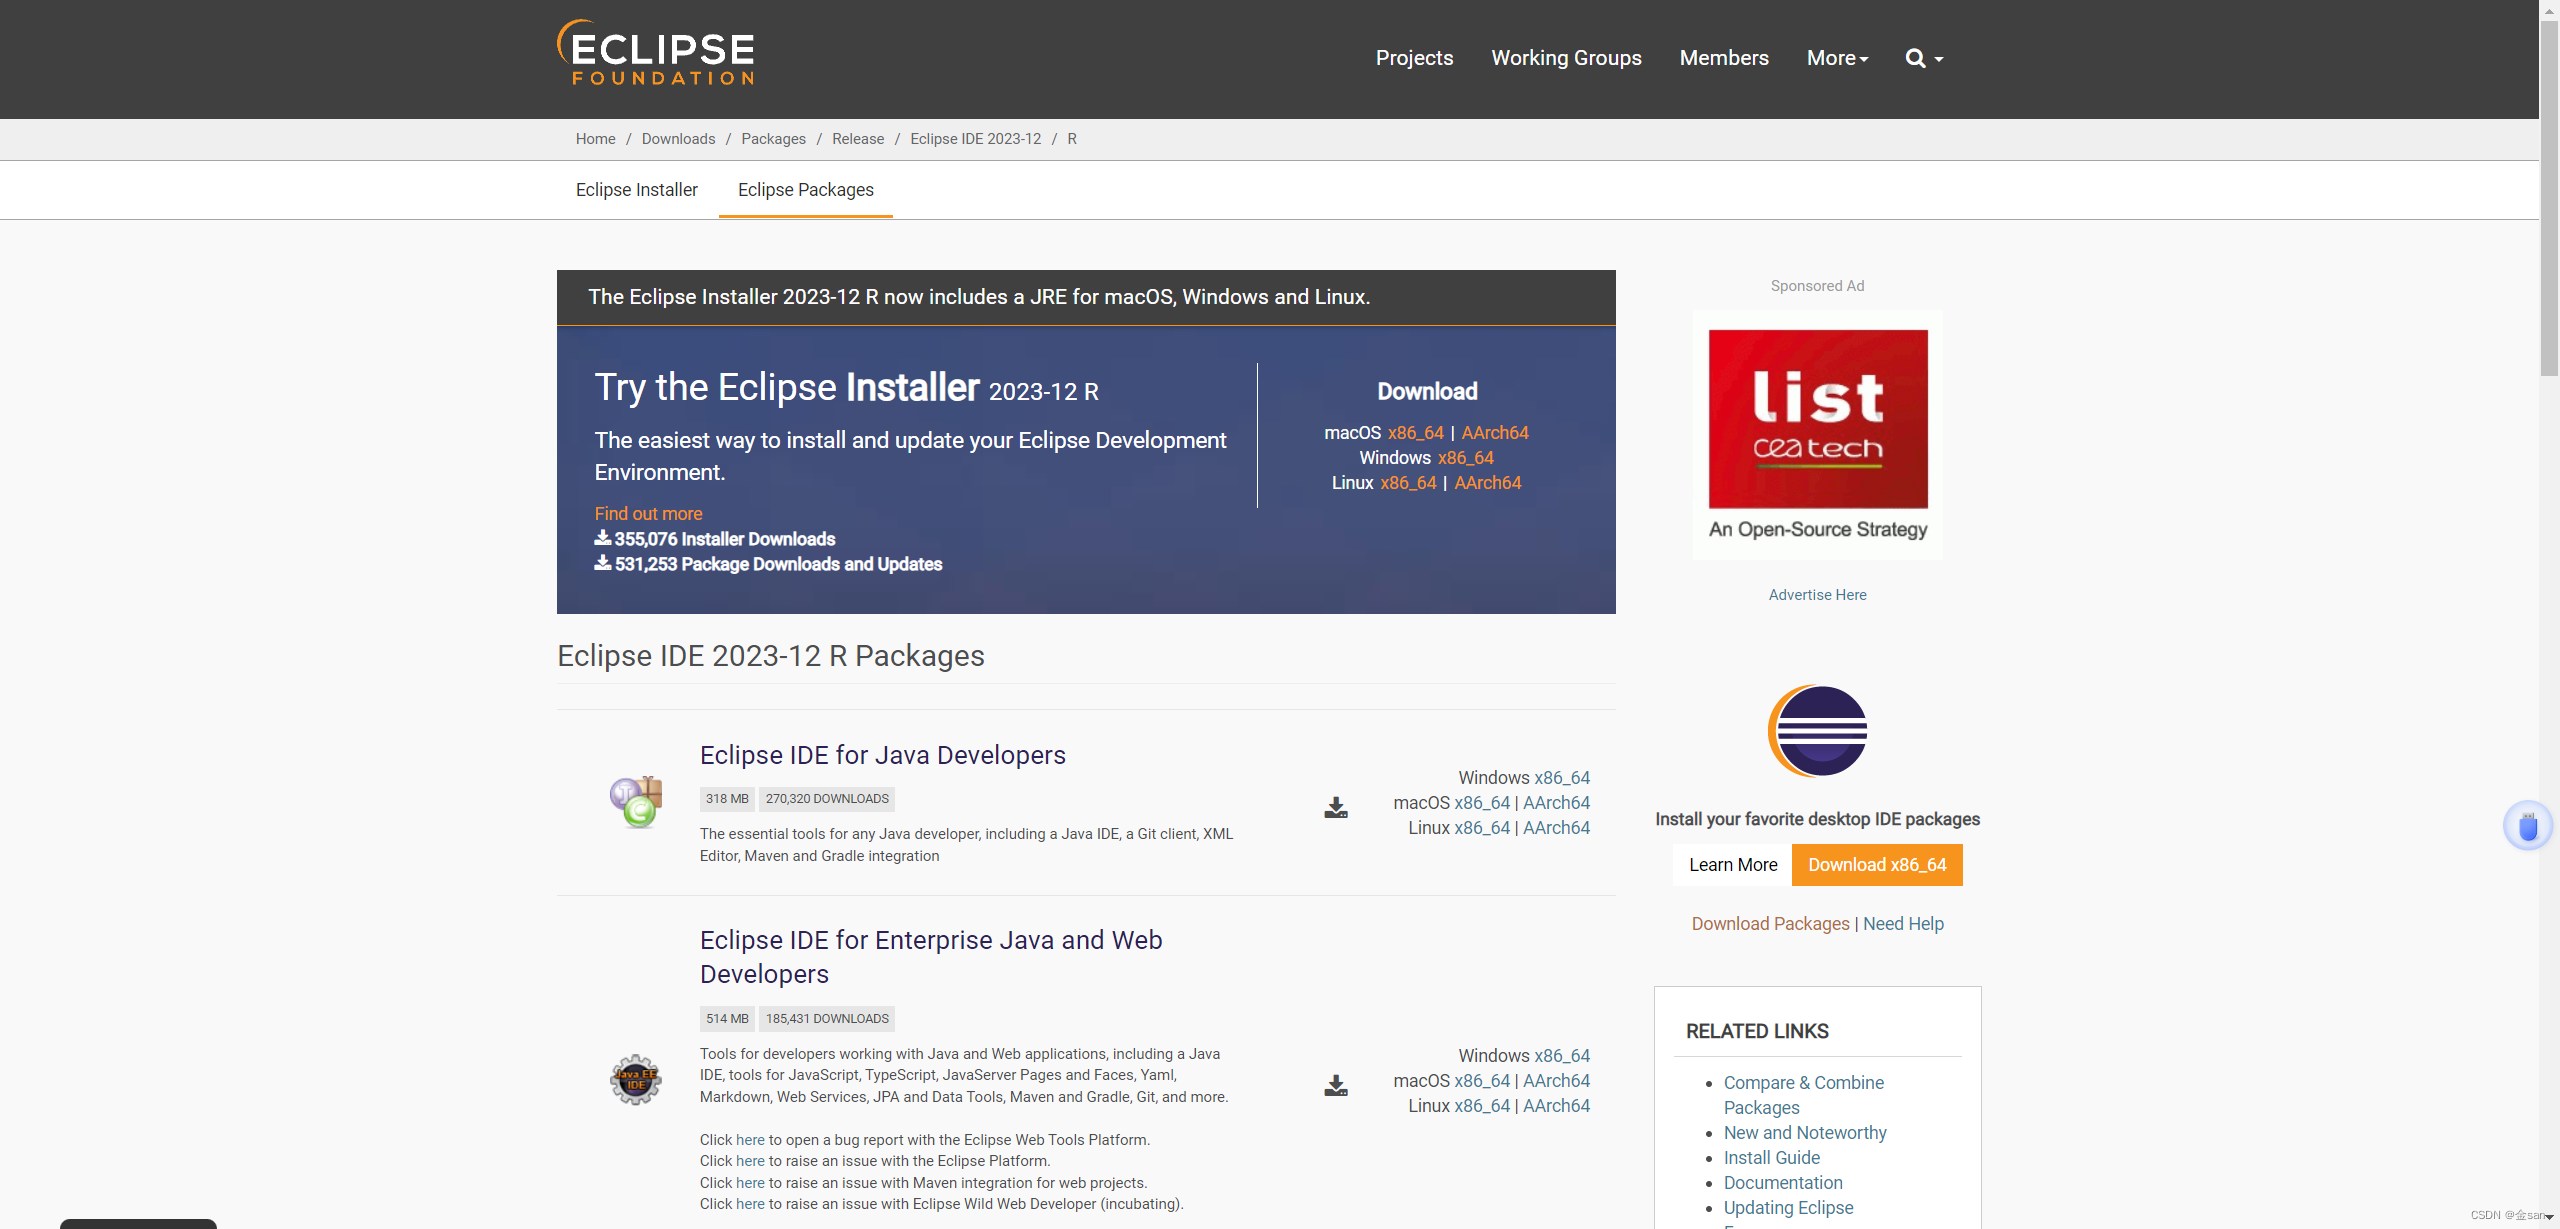Open the Release breadcrumb link

[858, 139]
